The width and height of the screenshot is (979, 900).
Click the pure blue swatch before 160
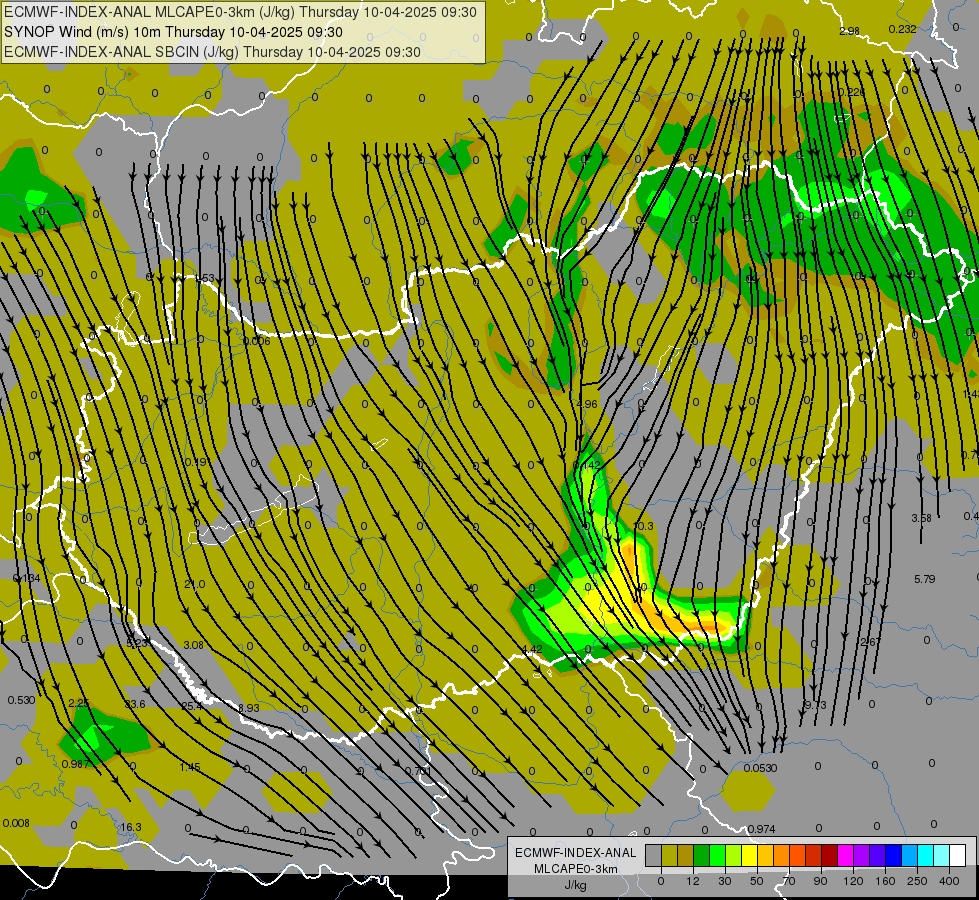(893, 856)
